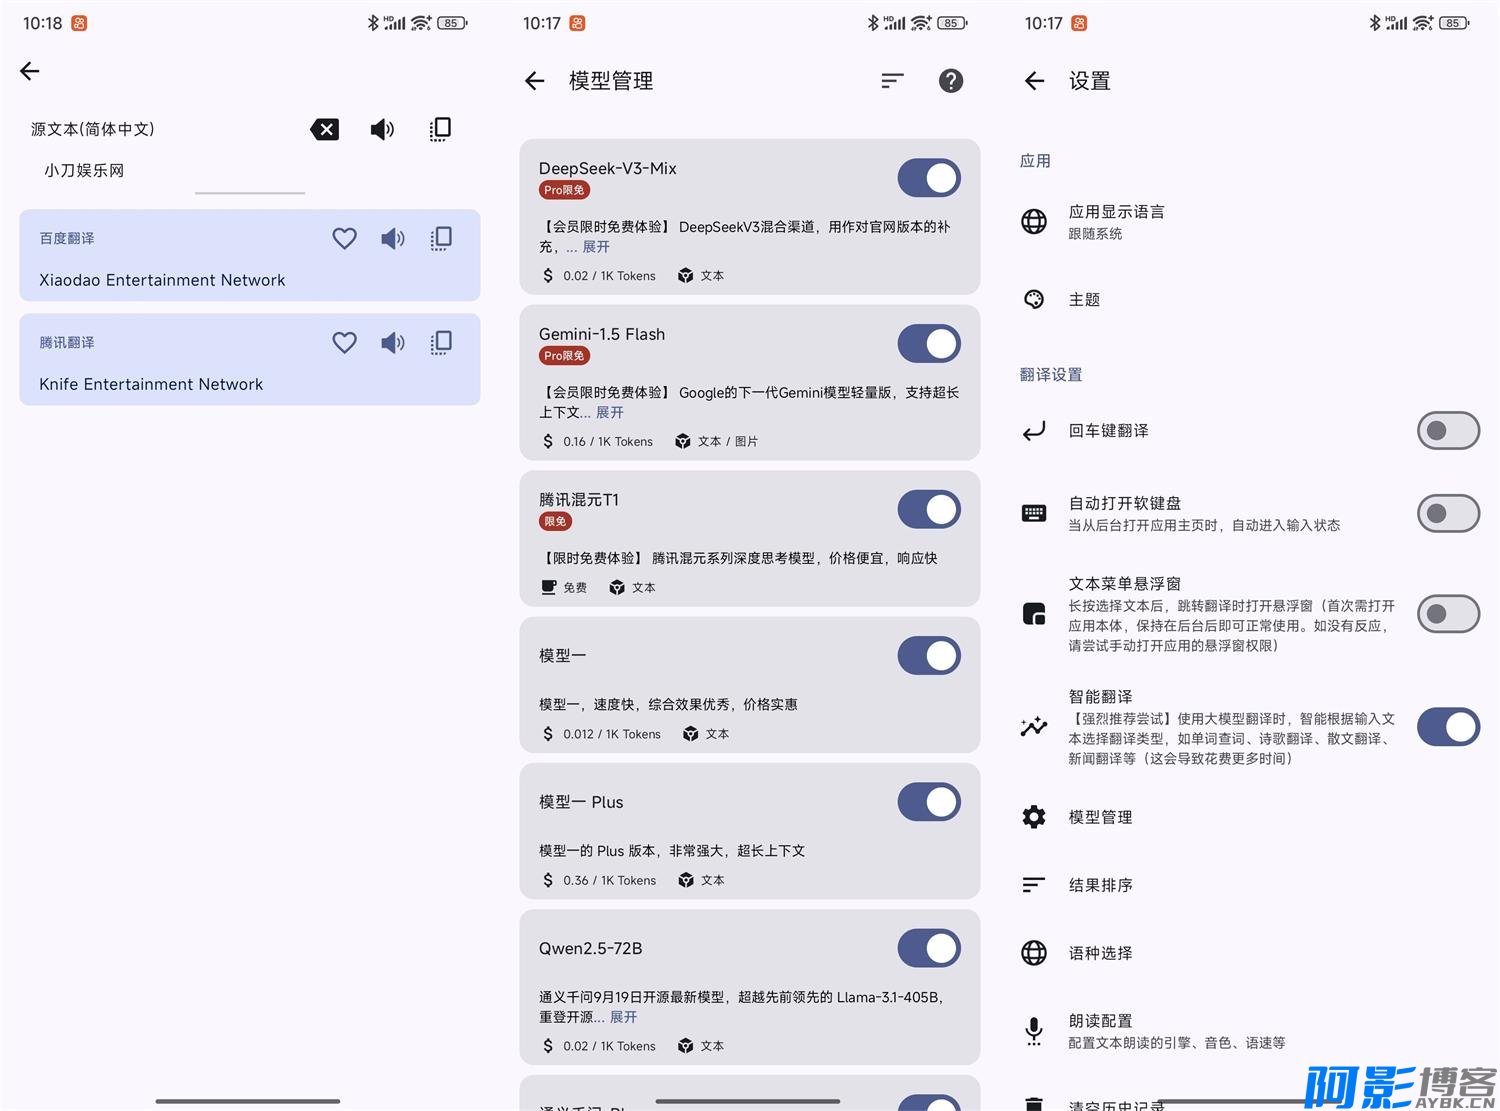
Task: Click globe icon beside 语种选择
Action: tap(1034, 953)
